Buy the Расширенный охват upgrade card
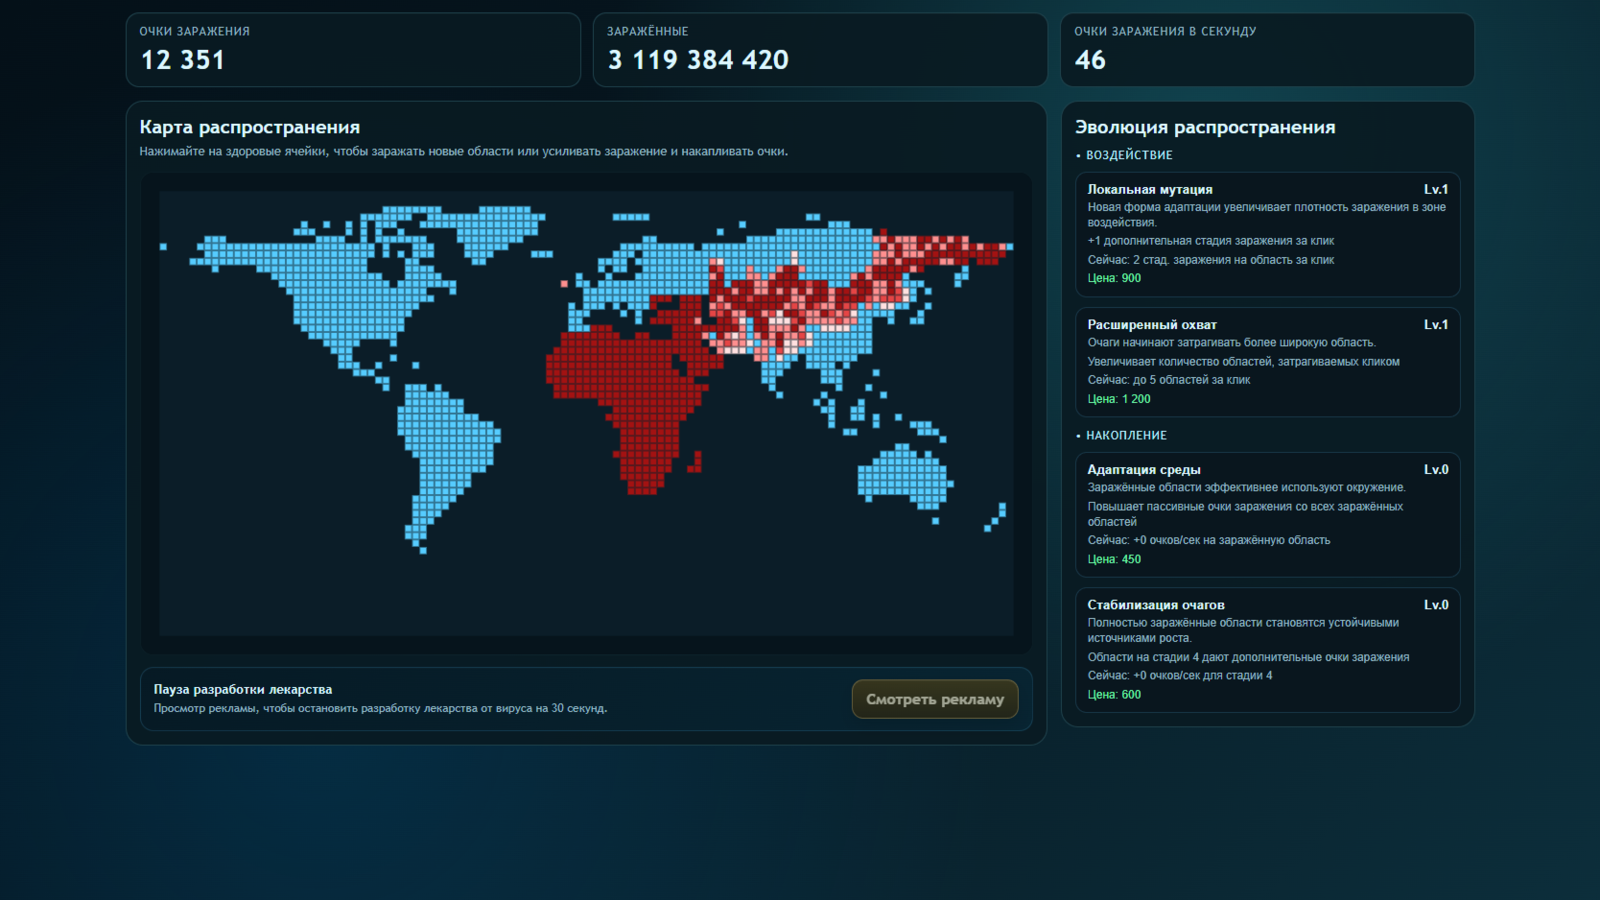 click(1267, 362)
